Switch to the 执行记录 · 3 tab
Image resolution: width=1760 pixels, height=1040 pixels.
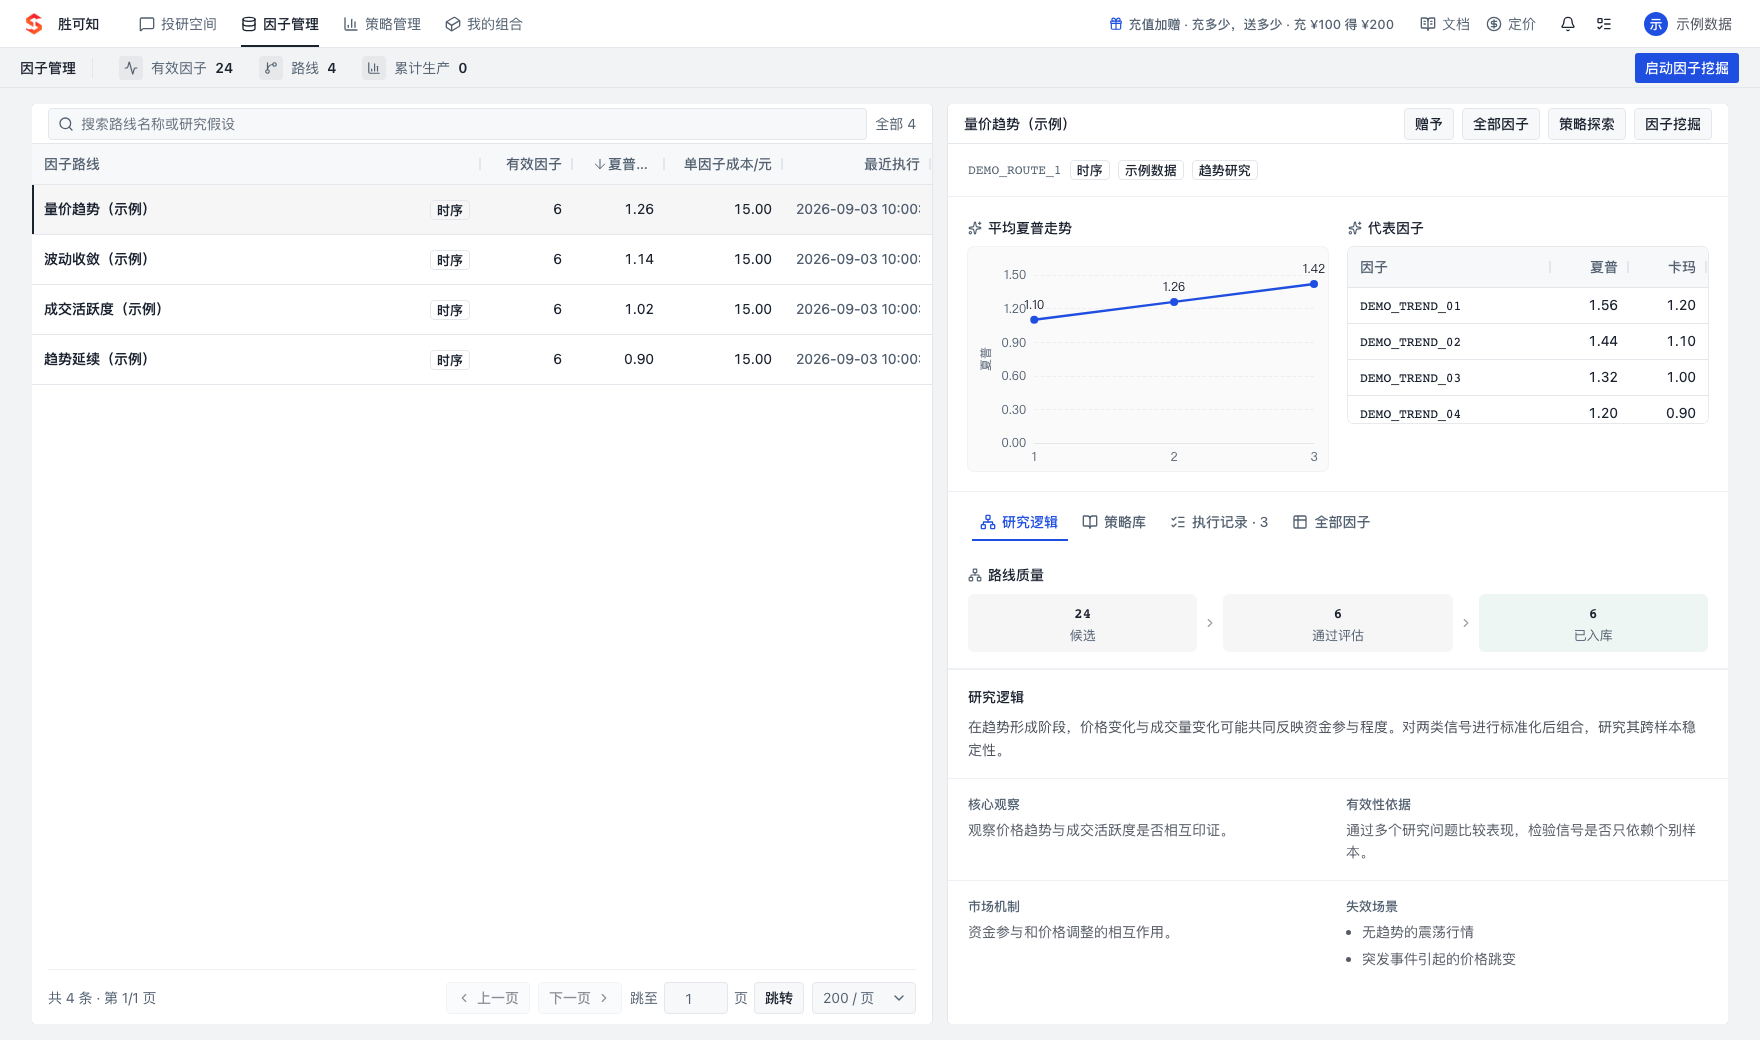[x=1219, y=522]
